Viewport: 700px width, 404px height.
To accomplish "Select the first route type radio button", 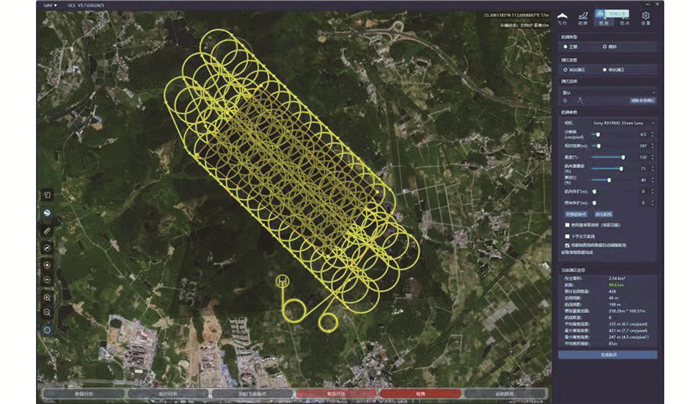I will point(565,47).
